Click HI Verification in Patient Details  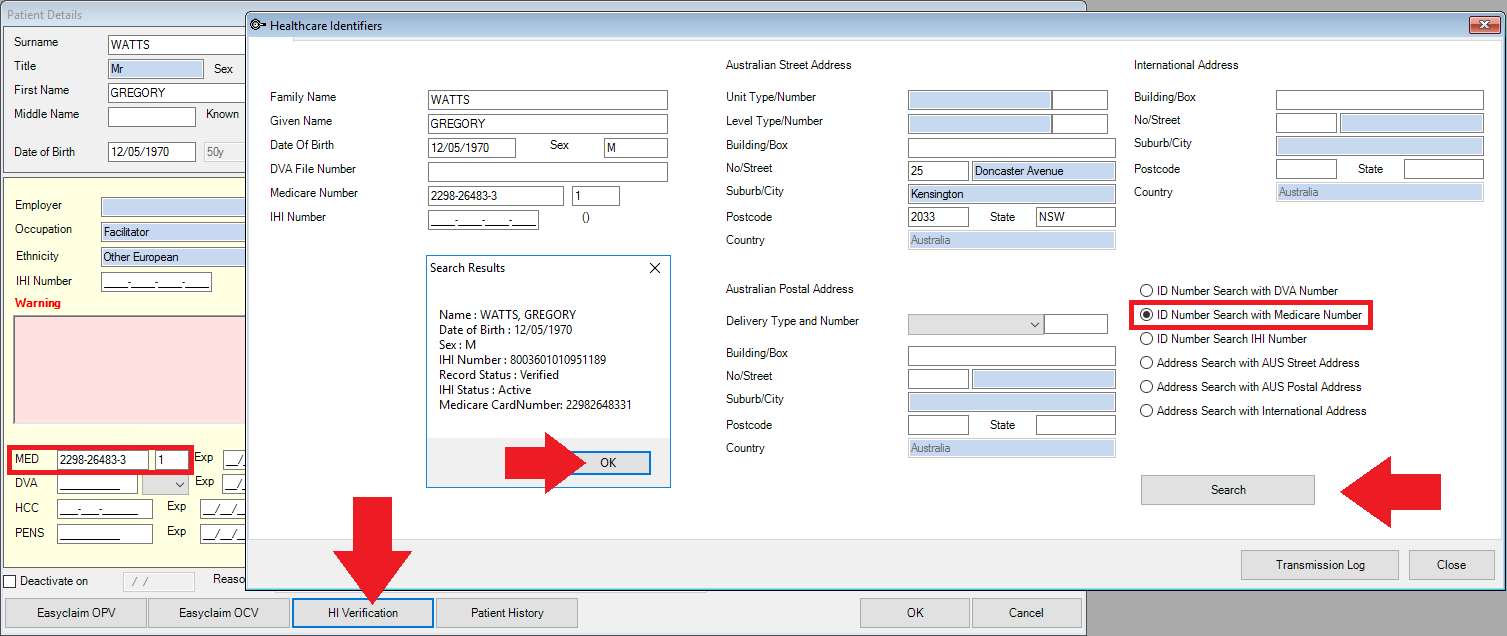pyautogui.click(x=363, y=613)
